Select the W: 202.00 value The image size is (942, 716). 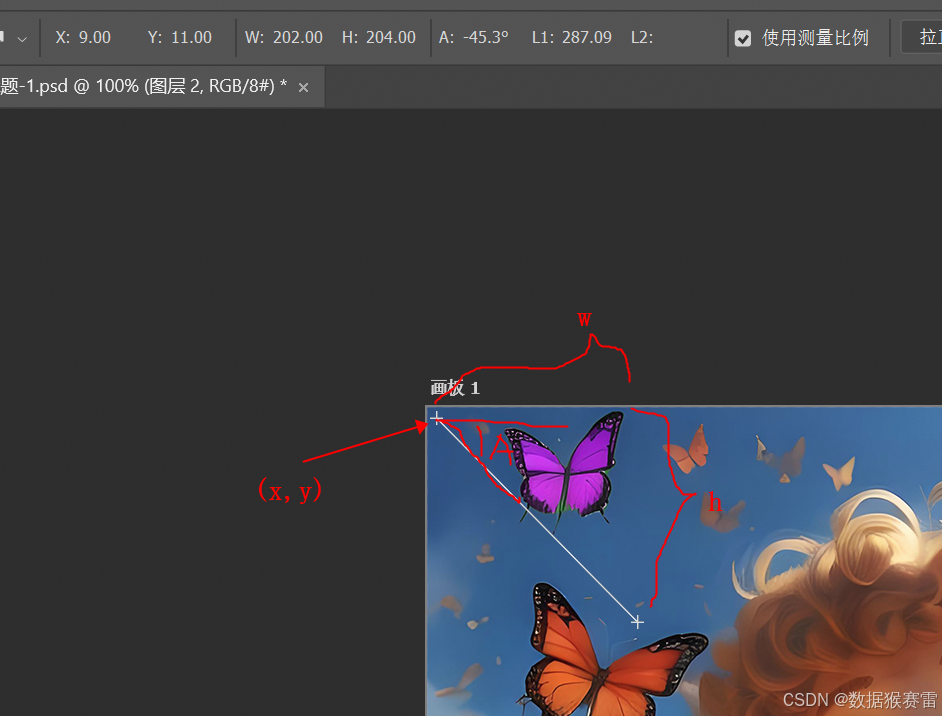pyautogui.click(x=284, y=37)
